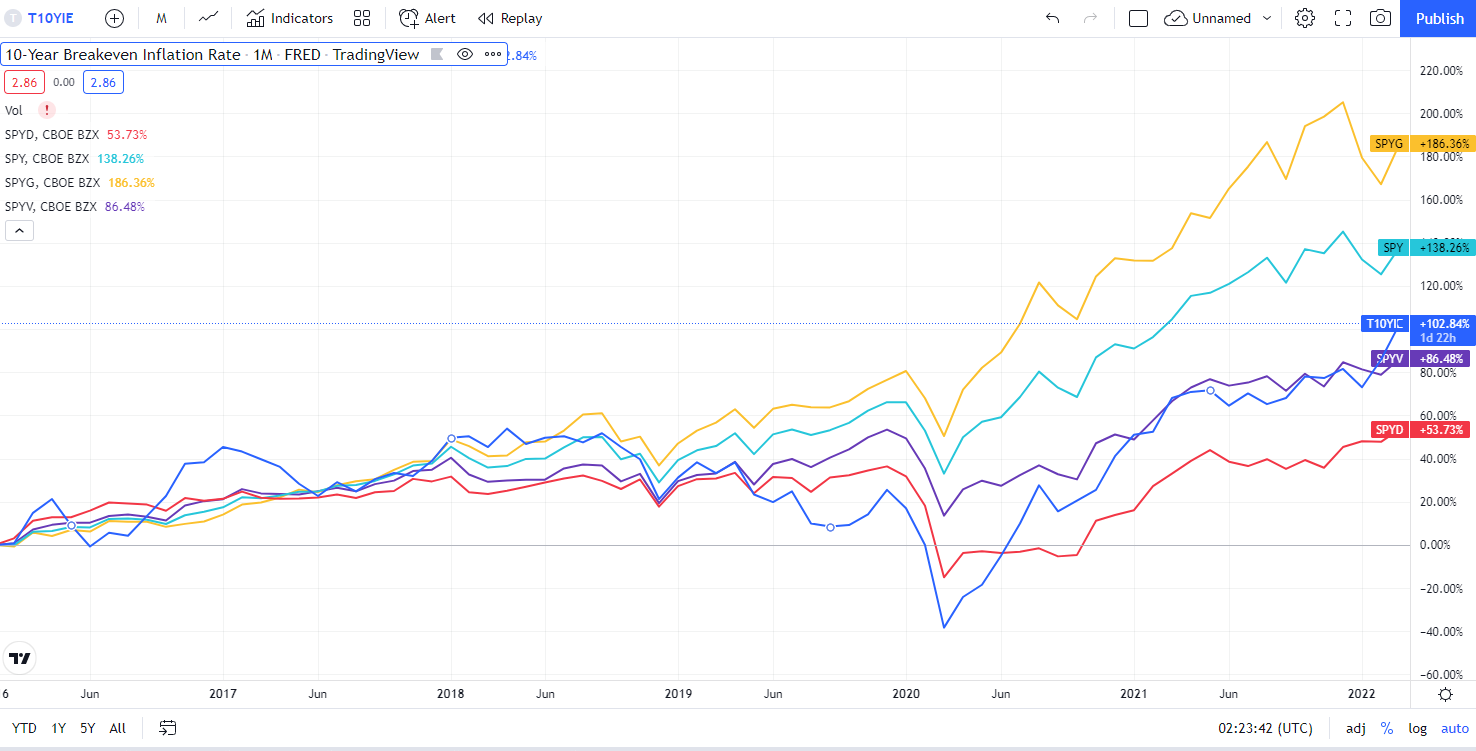Enter fullscreen mode

coord(1343,18)
